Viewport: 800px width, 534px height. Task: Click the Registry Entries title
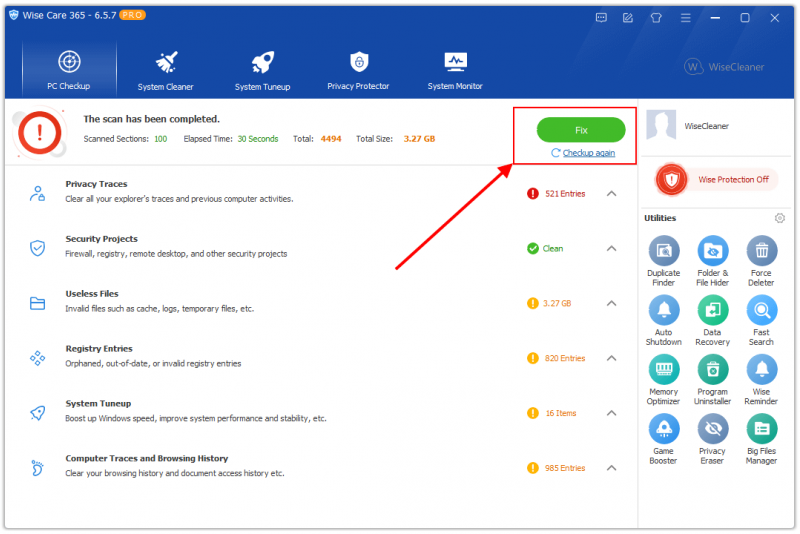(x=98, y=349)
